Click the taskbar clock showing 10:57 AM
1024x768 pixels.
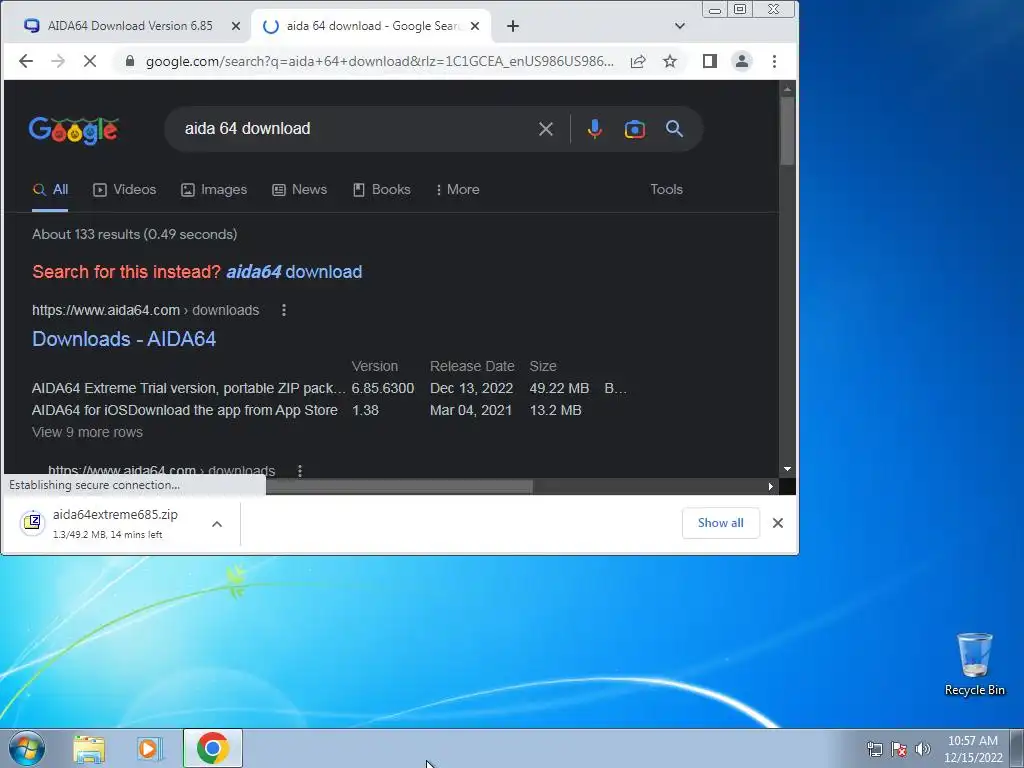coord(972,749)
